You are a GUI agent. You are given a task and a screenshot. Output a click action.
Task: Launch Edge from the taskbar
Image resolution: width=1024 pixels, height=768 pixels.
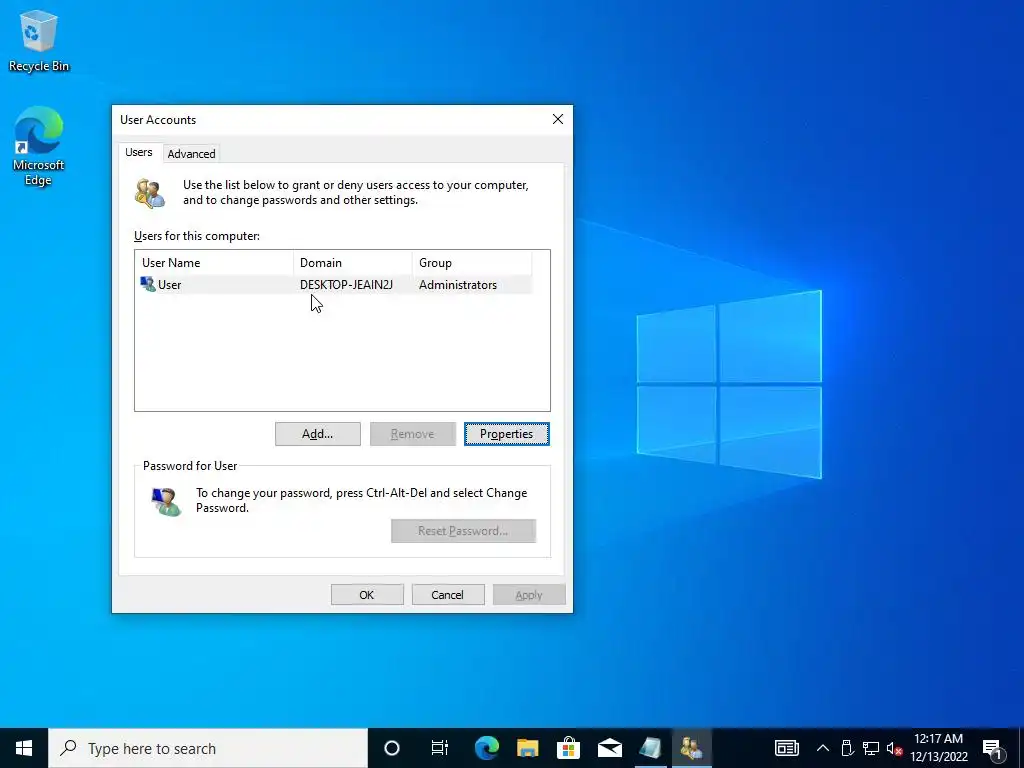coord(487,748)
